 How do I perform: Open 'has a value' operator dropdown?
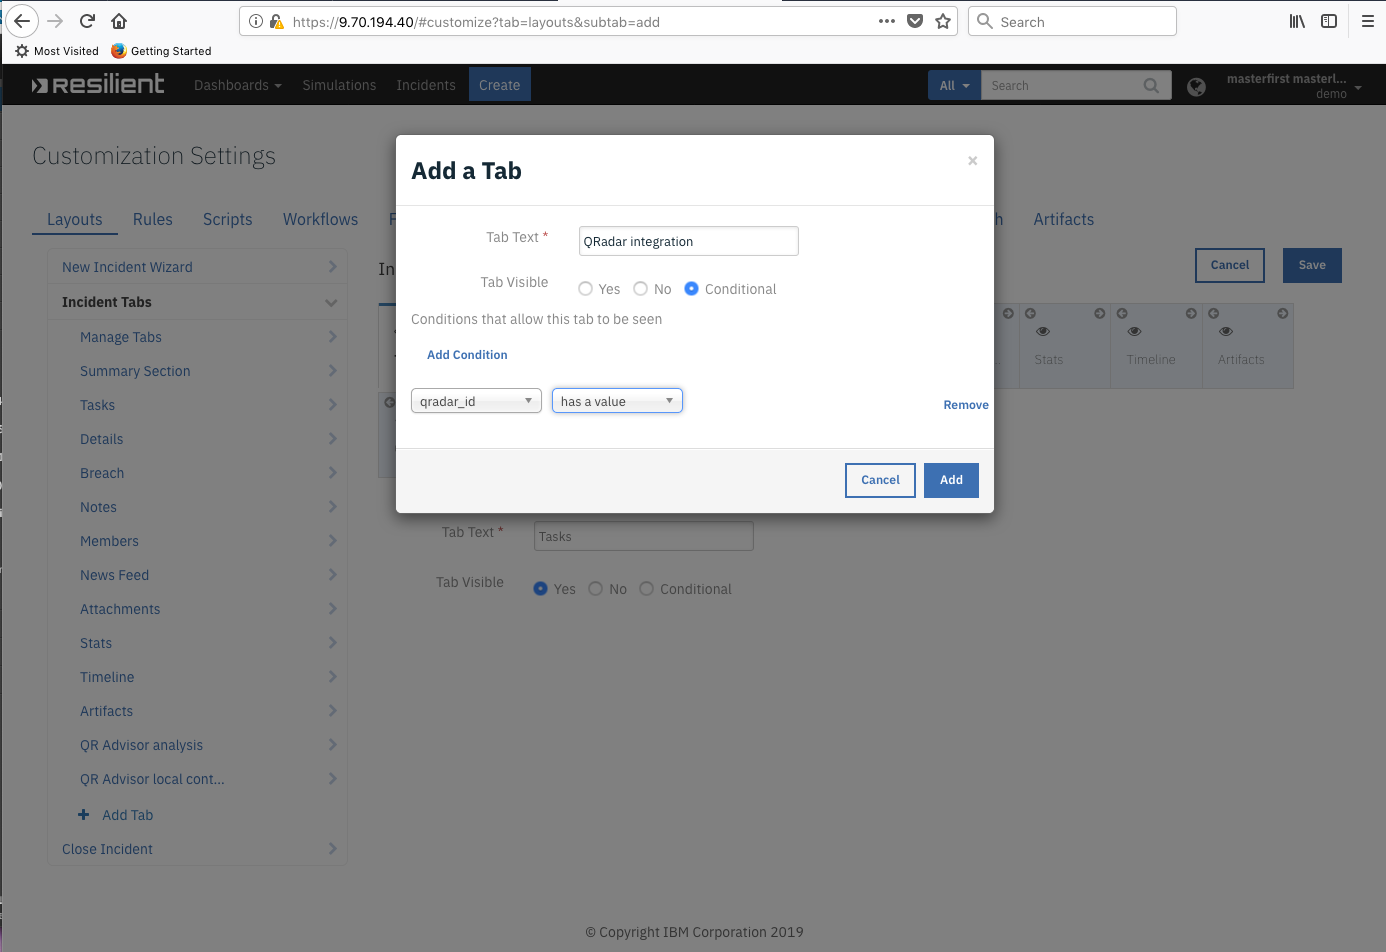617,401
